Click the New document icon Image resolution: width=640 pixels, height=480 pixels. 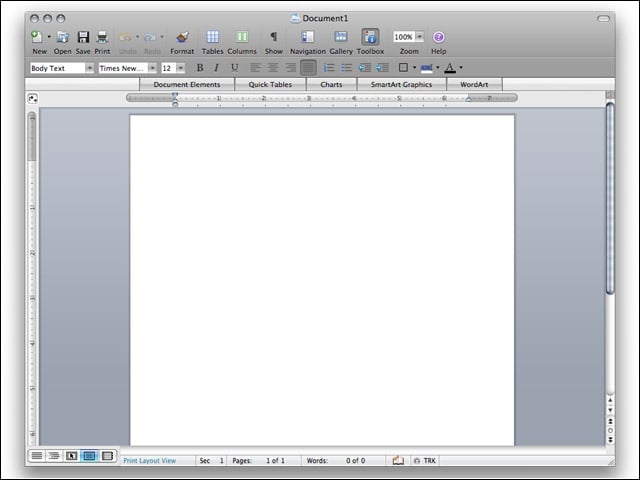[x=37, y=37]
